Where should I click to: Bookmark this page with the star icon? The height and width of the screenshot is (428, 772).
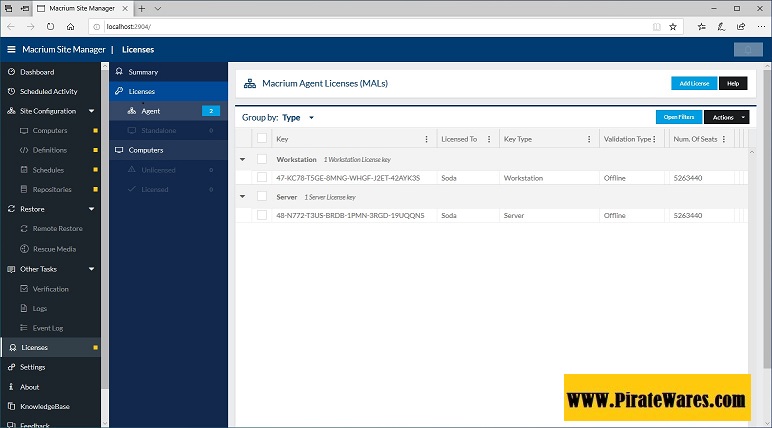(673, 26)
